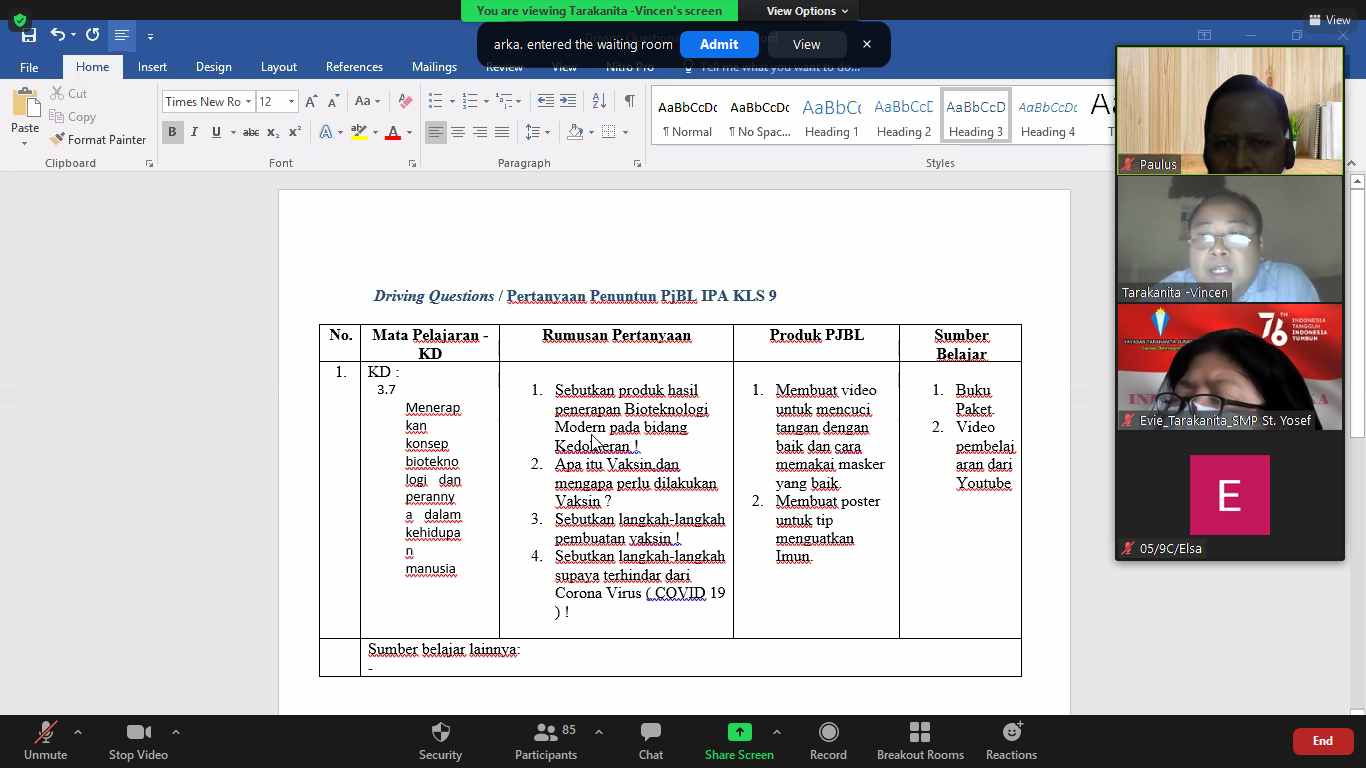The height and width of the screenshot is (768, 1366).
Task: Open the Zoom Security shield menu
Action: coord(440,741)
